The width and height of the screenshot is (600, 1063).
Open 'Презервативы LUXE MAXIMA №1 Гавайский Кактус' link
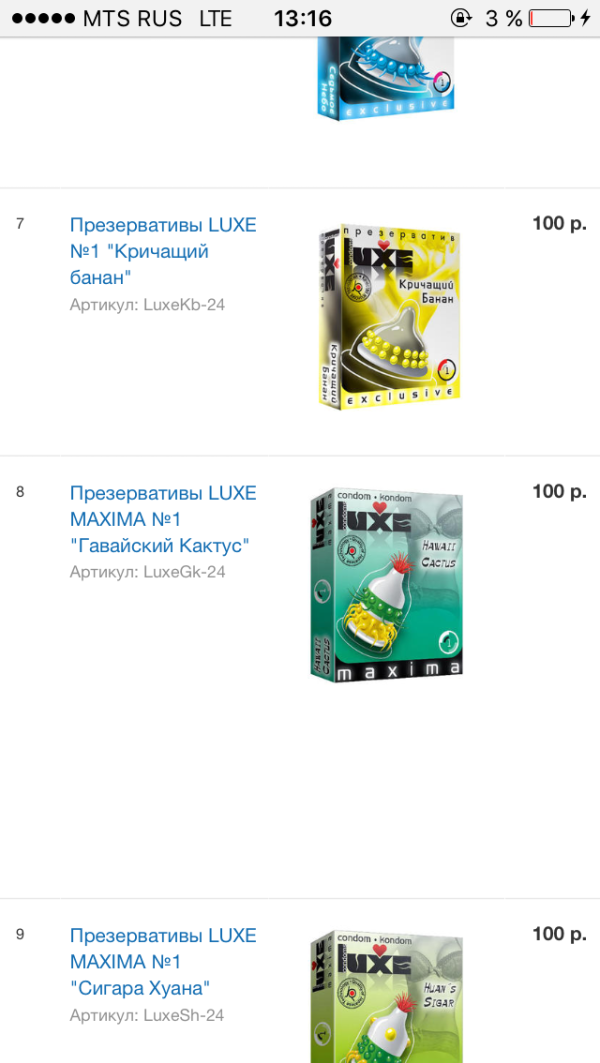pyautogui.click(x=163, y=519)
